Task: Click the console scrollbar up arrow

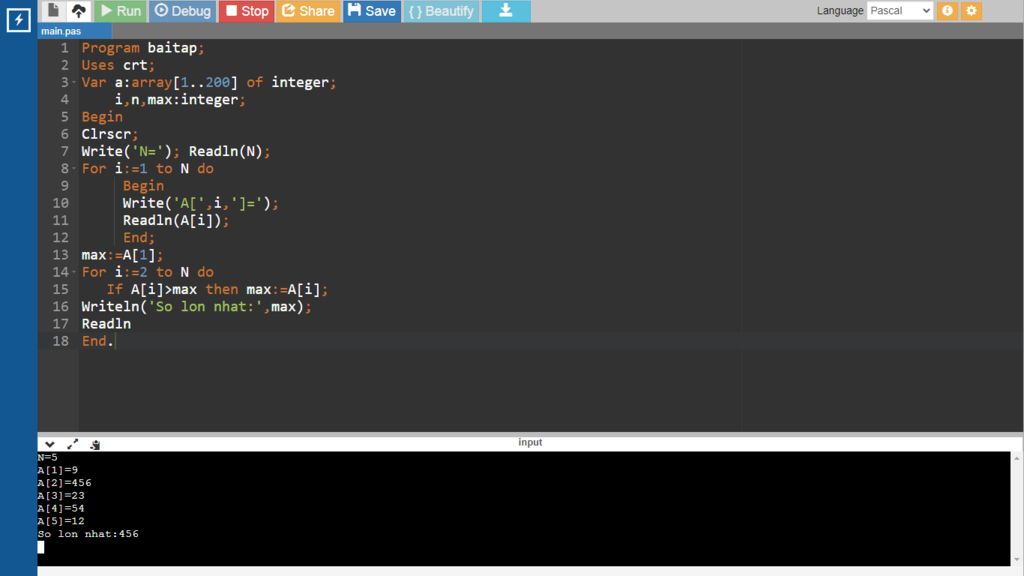Action: (1017, 458)
